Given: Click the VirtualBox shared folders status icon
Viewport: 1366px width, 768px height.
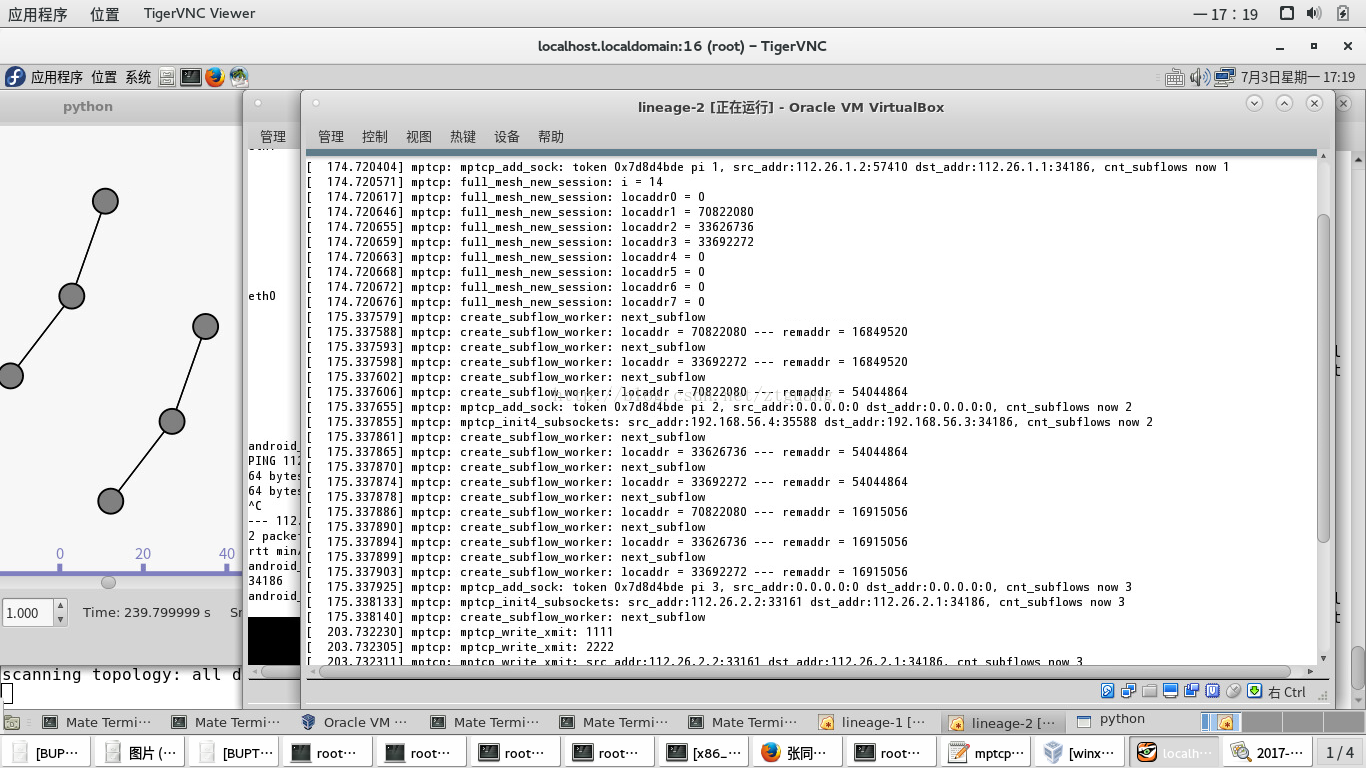Looking at the screenshot, I should (1150, 691).
